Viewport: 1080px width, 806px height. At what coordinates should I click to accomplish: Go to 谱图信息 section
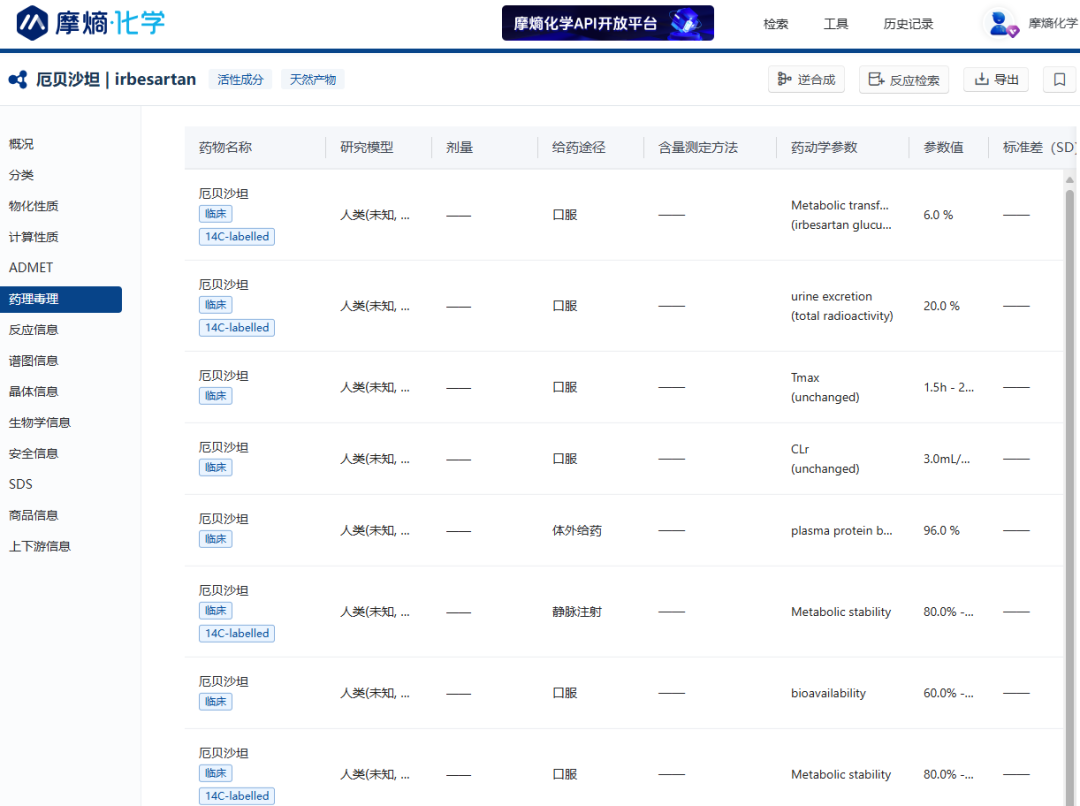[33, 361]
